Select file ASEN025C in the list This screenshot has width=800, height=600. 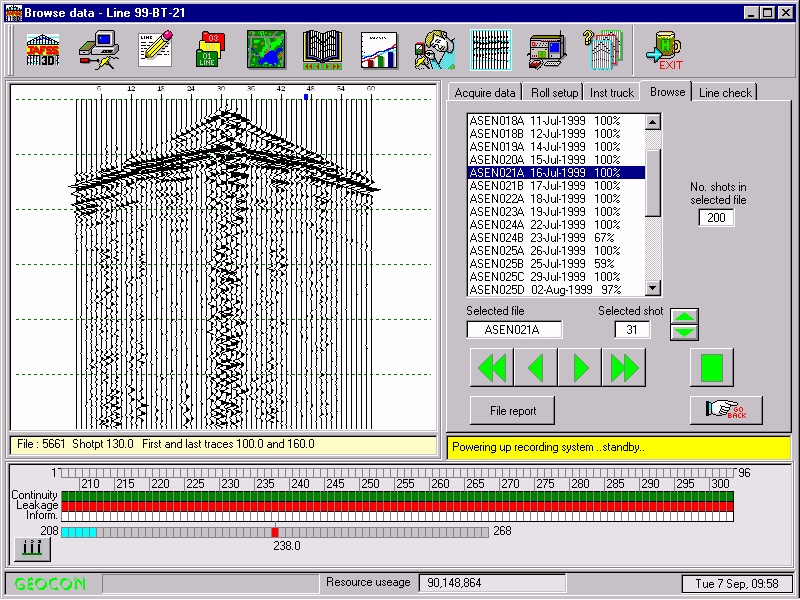pos(556,277)
